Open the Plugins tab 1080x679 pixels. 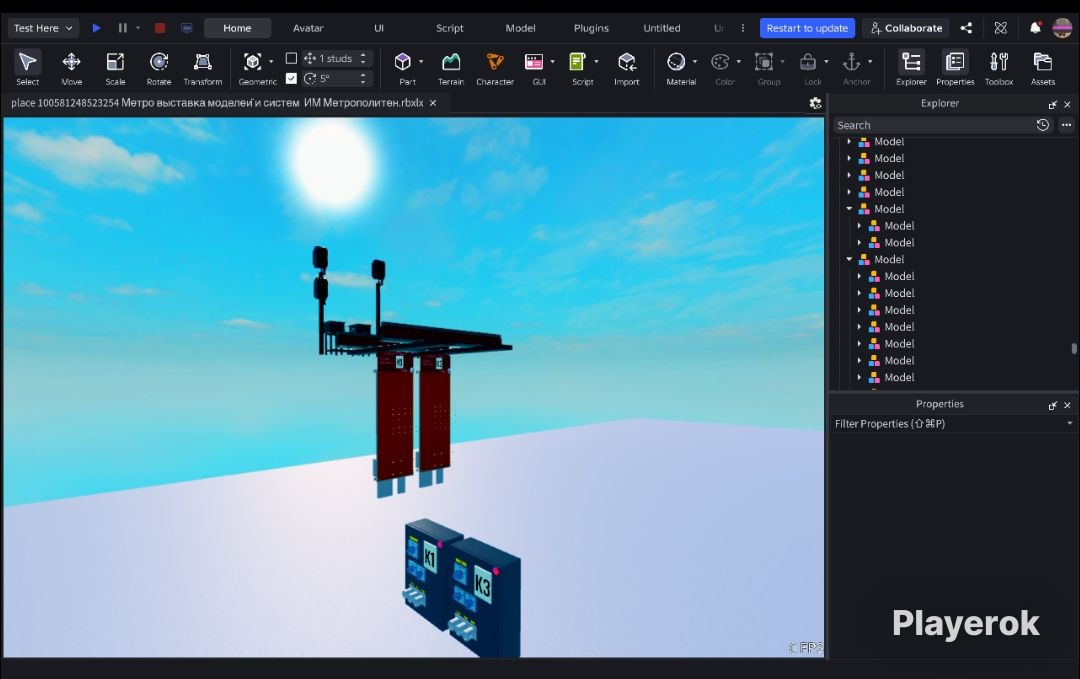(591, 28)
